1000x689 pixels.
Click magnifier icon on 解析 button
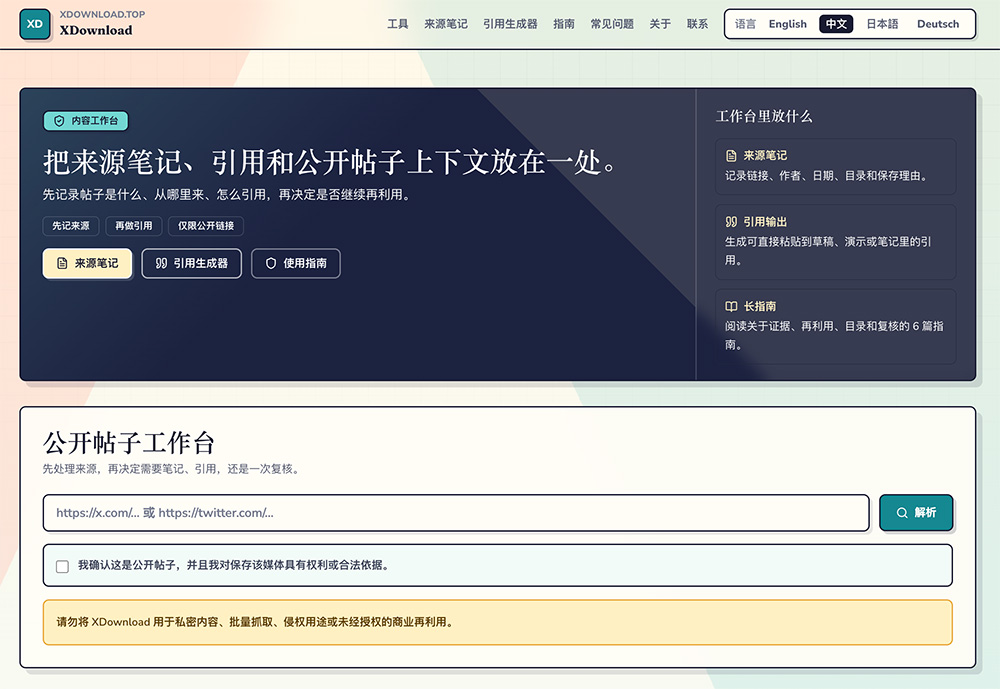pyautogui.click(x=902, y=513)
